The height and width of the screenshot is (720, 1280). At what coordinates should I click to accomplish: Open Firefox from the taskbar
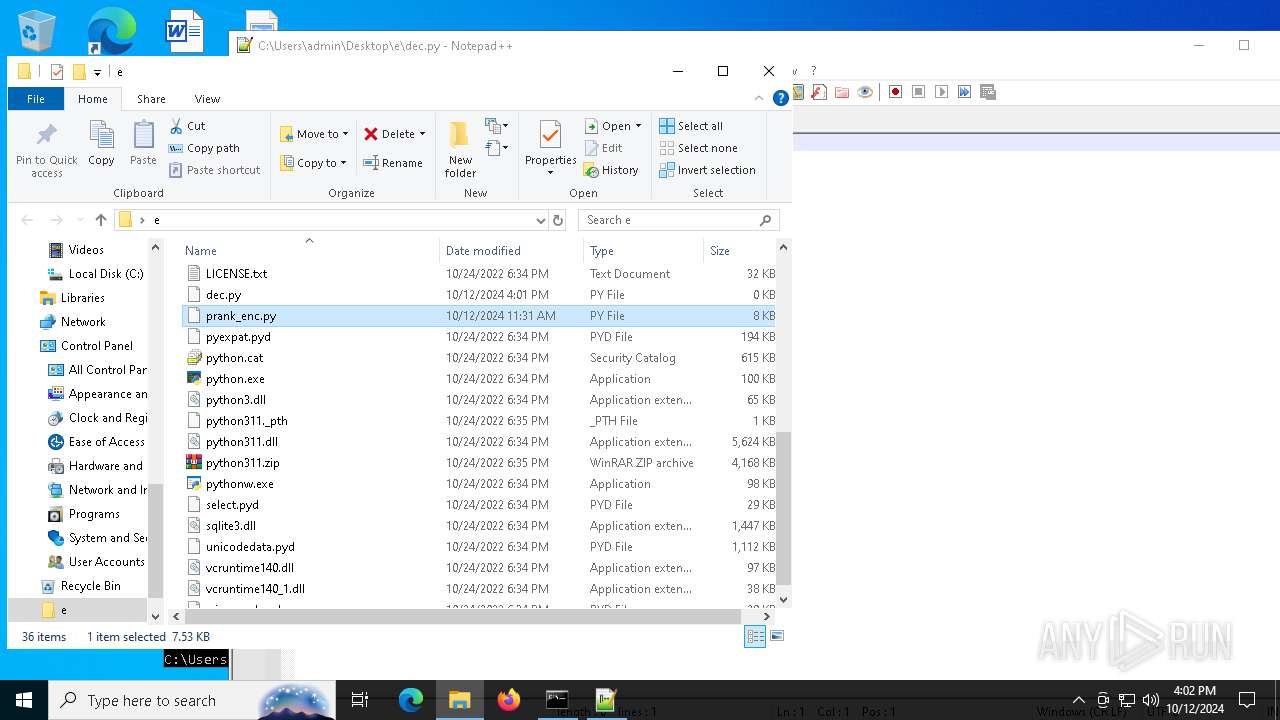509,700
